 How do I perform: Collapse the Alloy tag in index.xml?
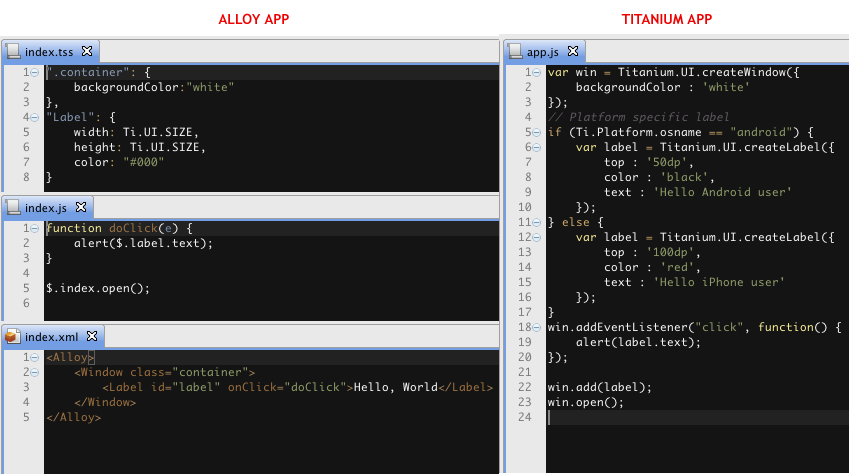click(x=35, y=358)
